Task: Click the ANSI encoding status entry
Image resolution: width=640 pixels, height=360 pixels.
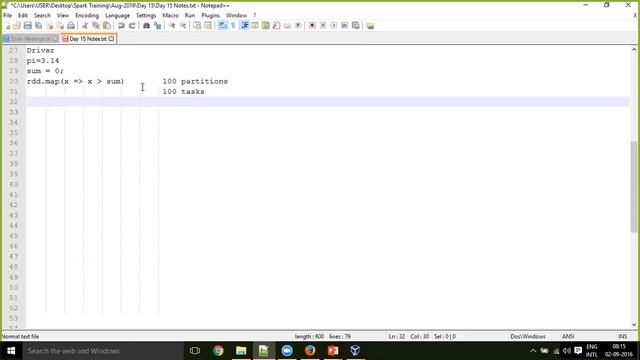Action: (x=568, y=337)
